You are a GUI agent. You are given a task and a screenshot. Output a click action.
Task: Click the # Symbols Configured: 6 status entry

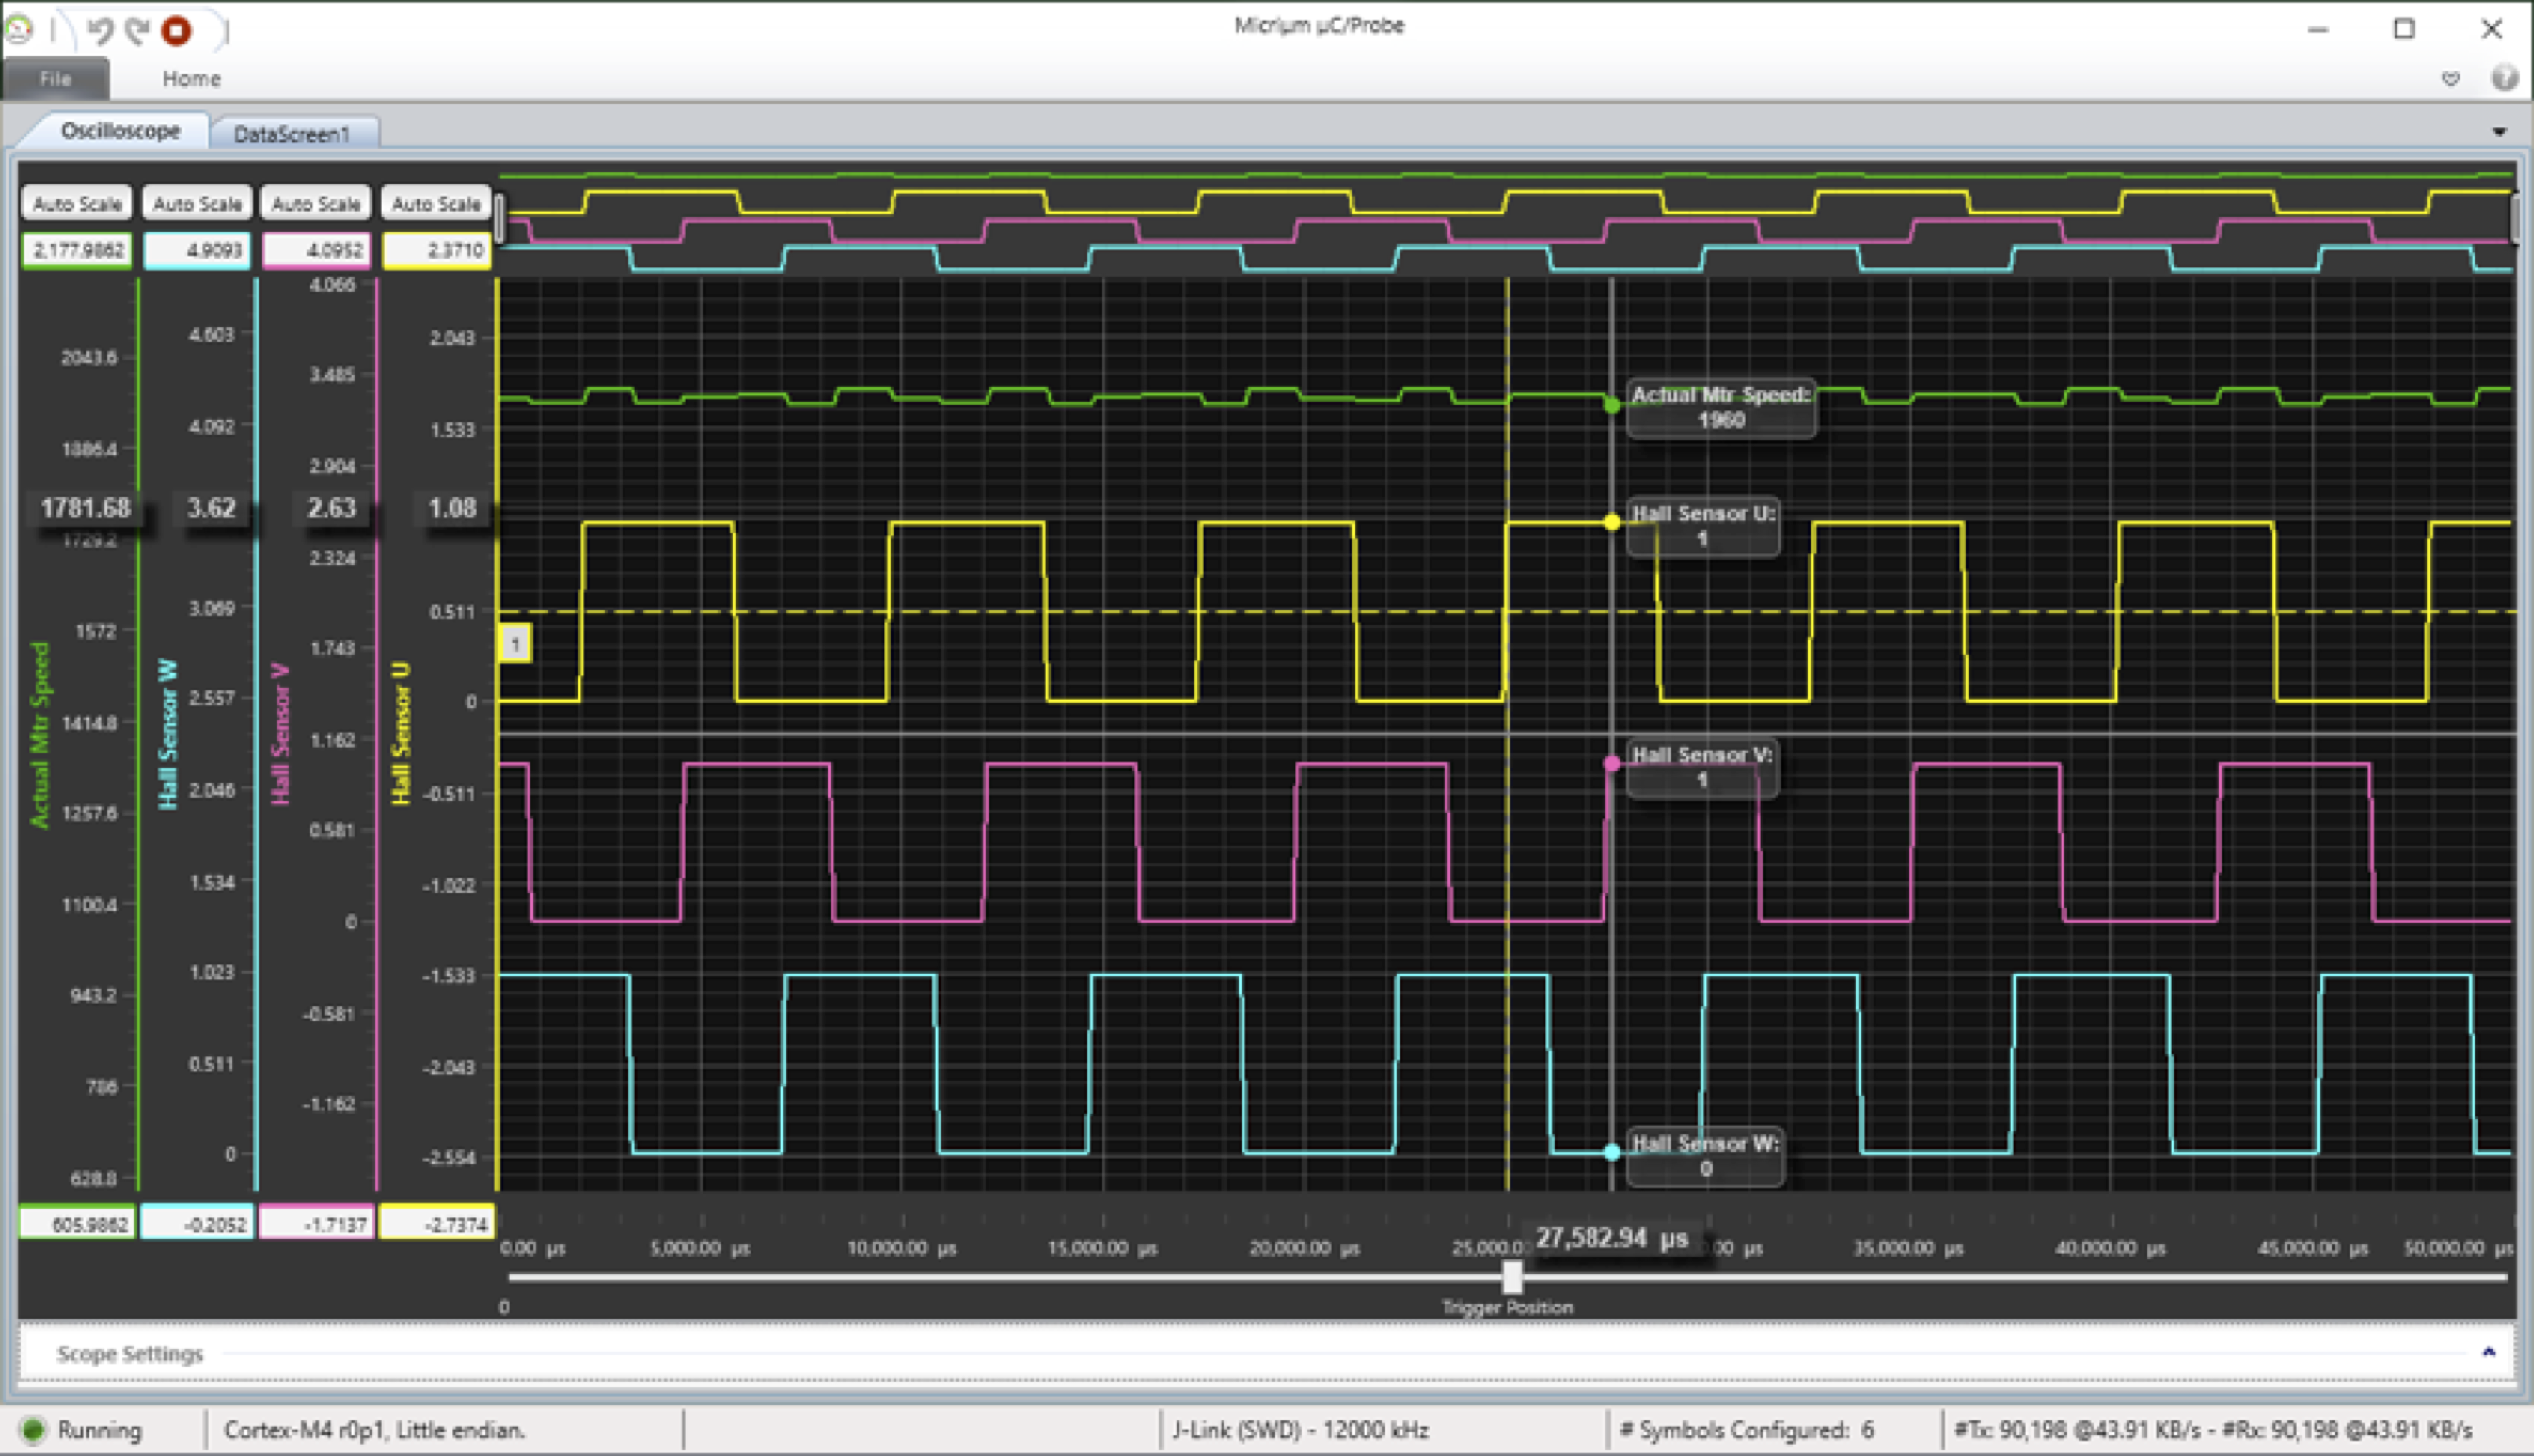pos(1746,1430)
